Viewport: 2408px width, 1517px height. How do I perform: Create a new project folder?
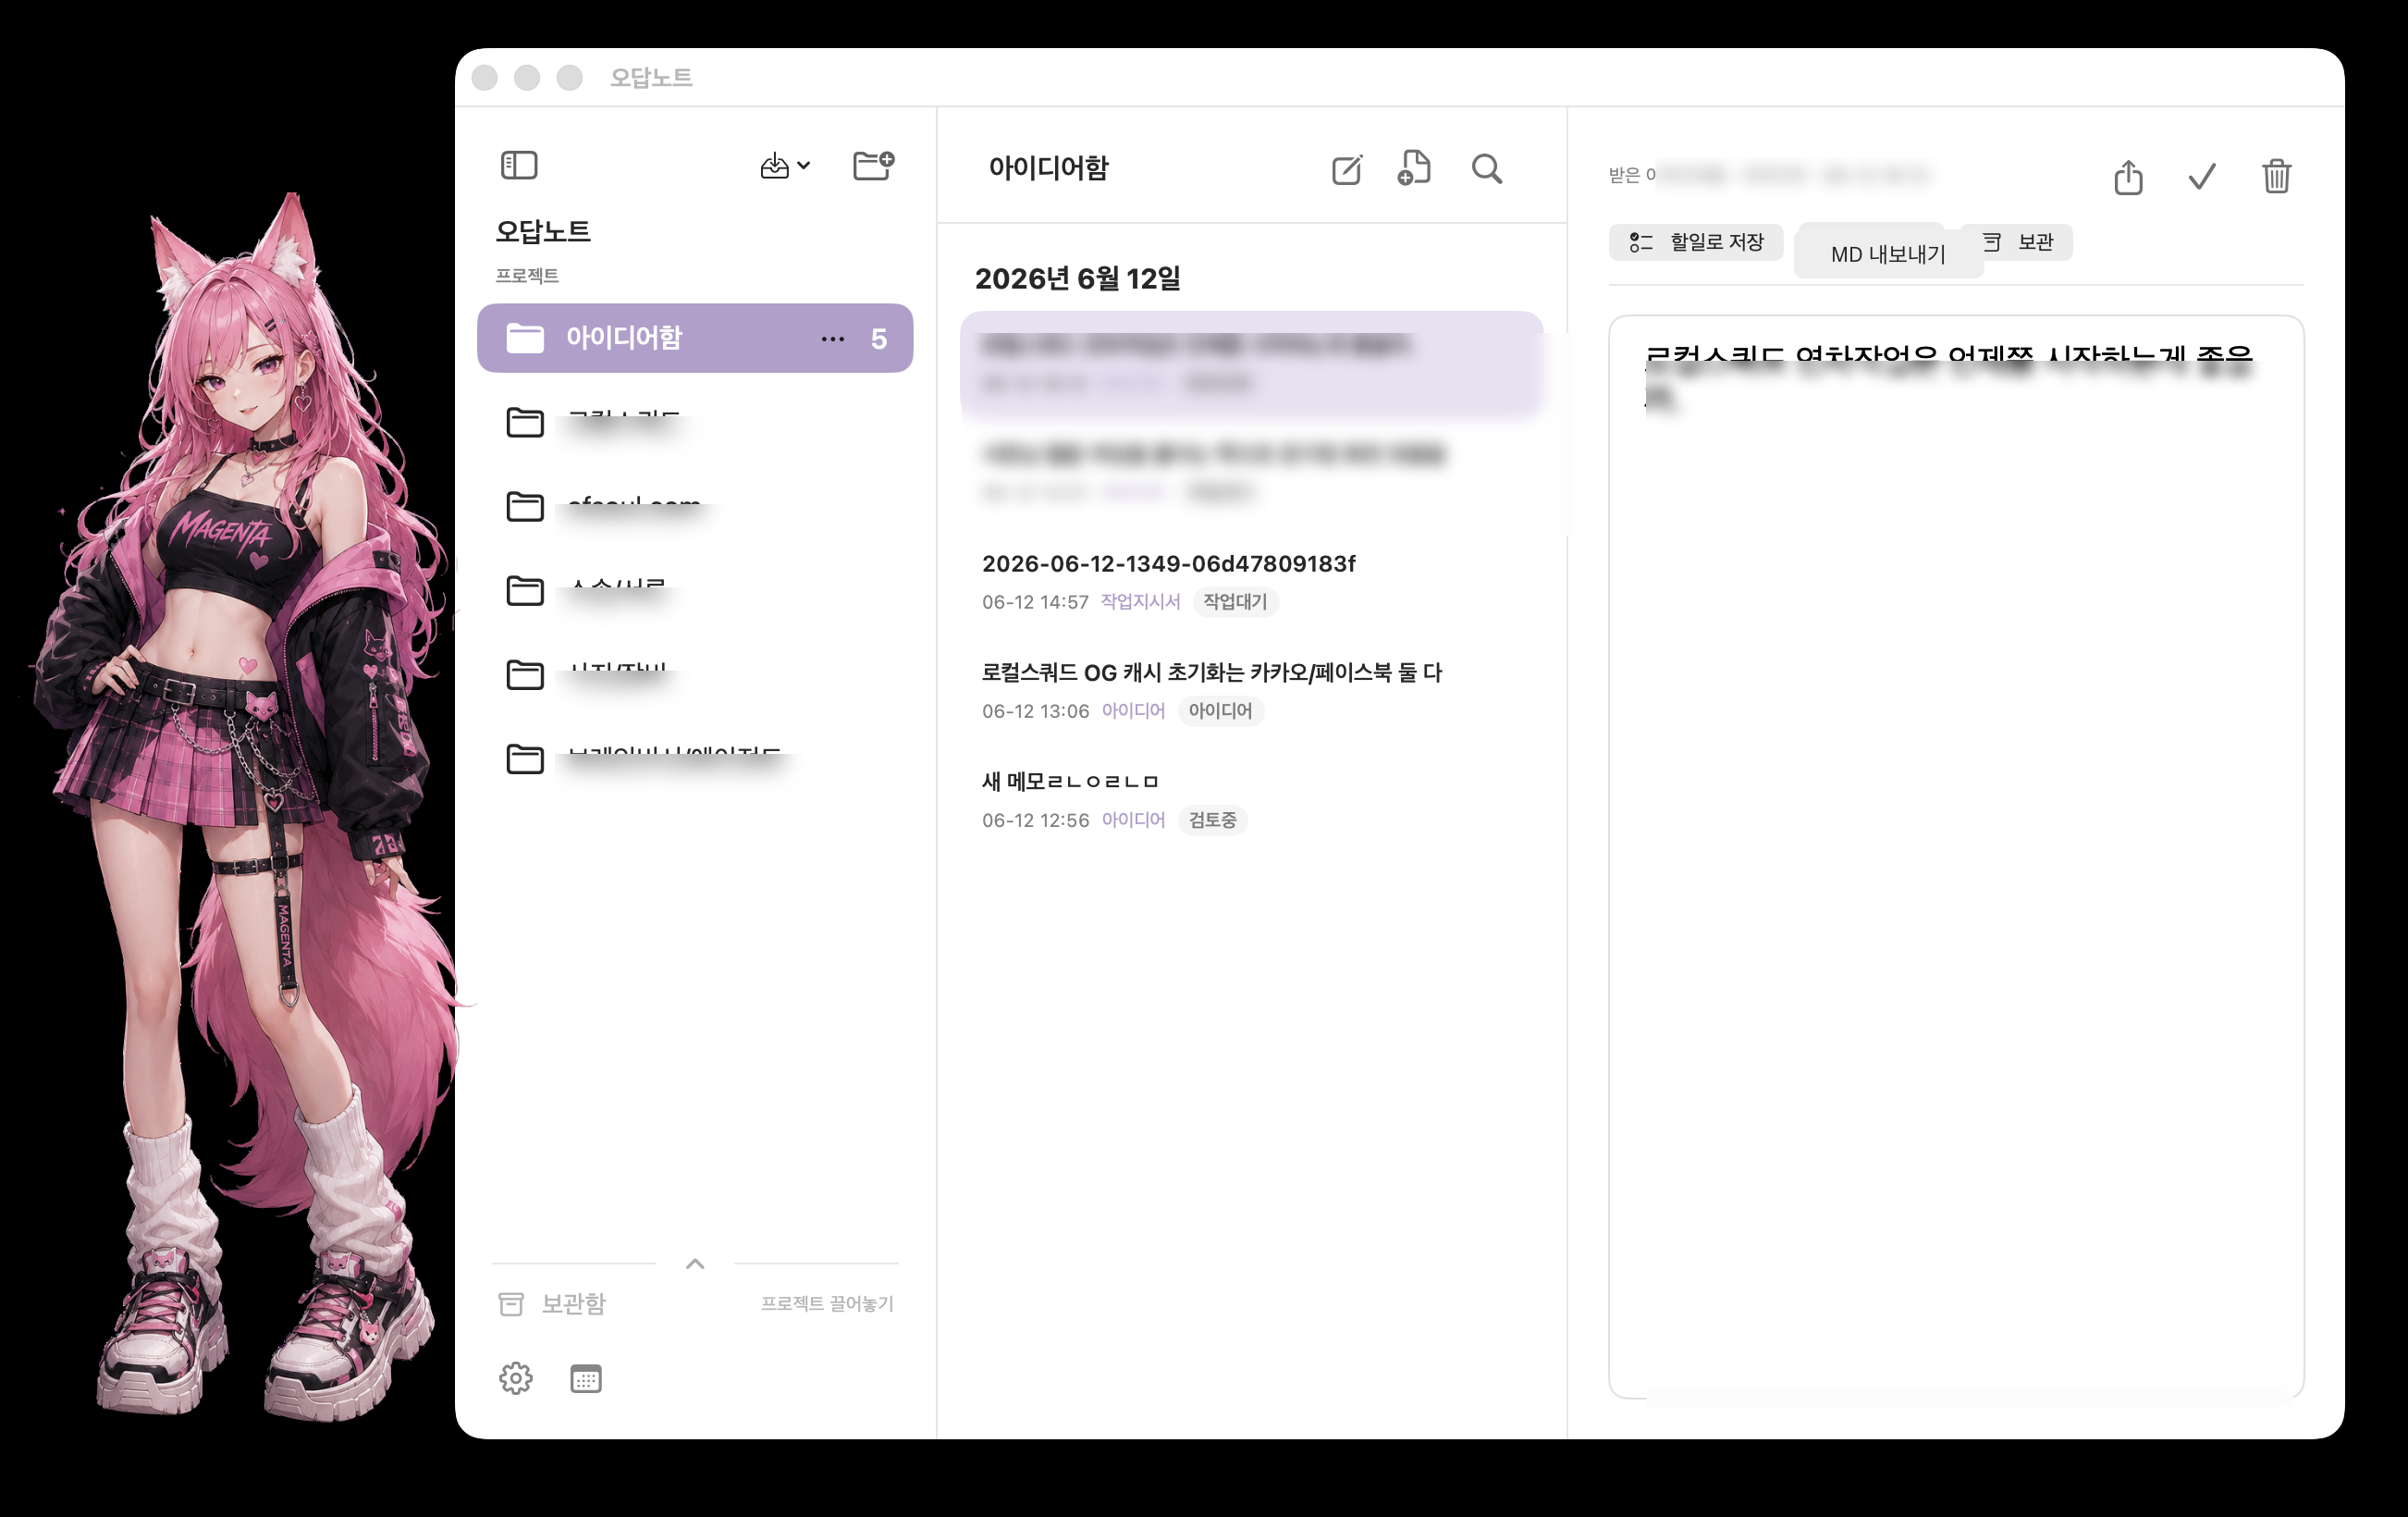pyautogui.click(x=873, y=165)
